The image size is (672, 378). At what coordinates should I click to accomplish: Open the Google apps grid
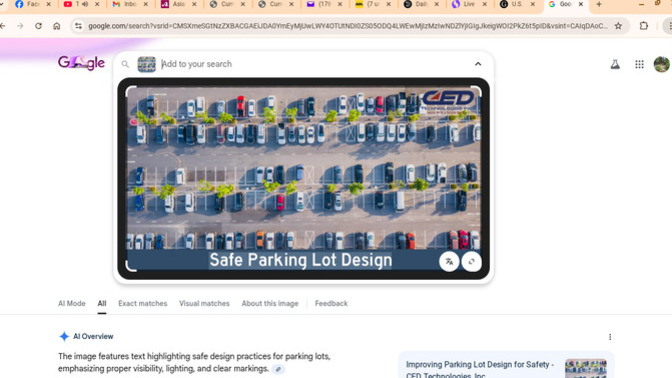pos(639,64)
